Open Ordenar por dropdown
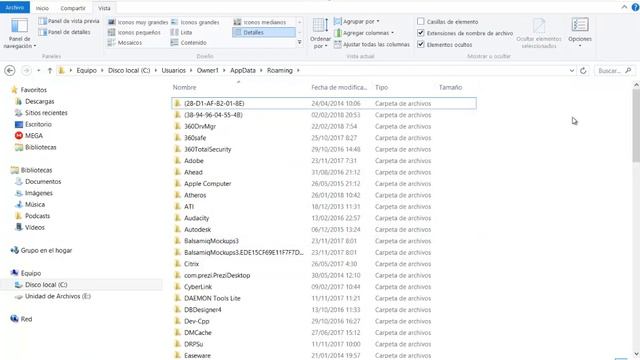640x360 pixels. tap(320, 34)
